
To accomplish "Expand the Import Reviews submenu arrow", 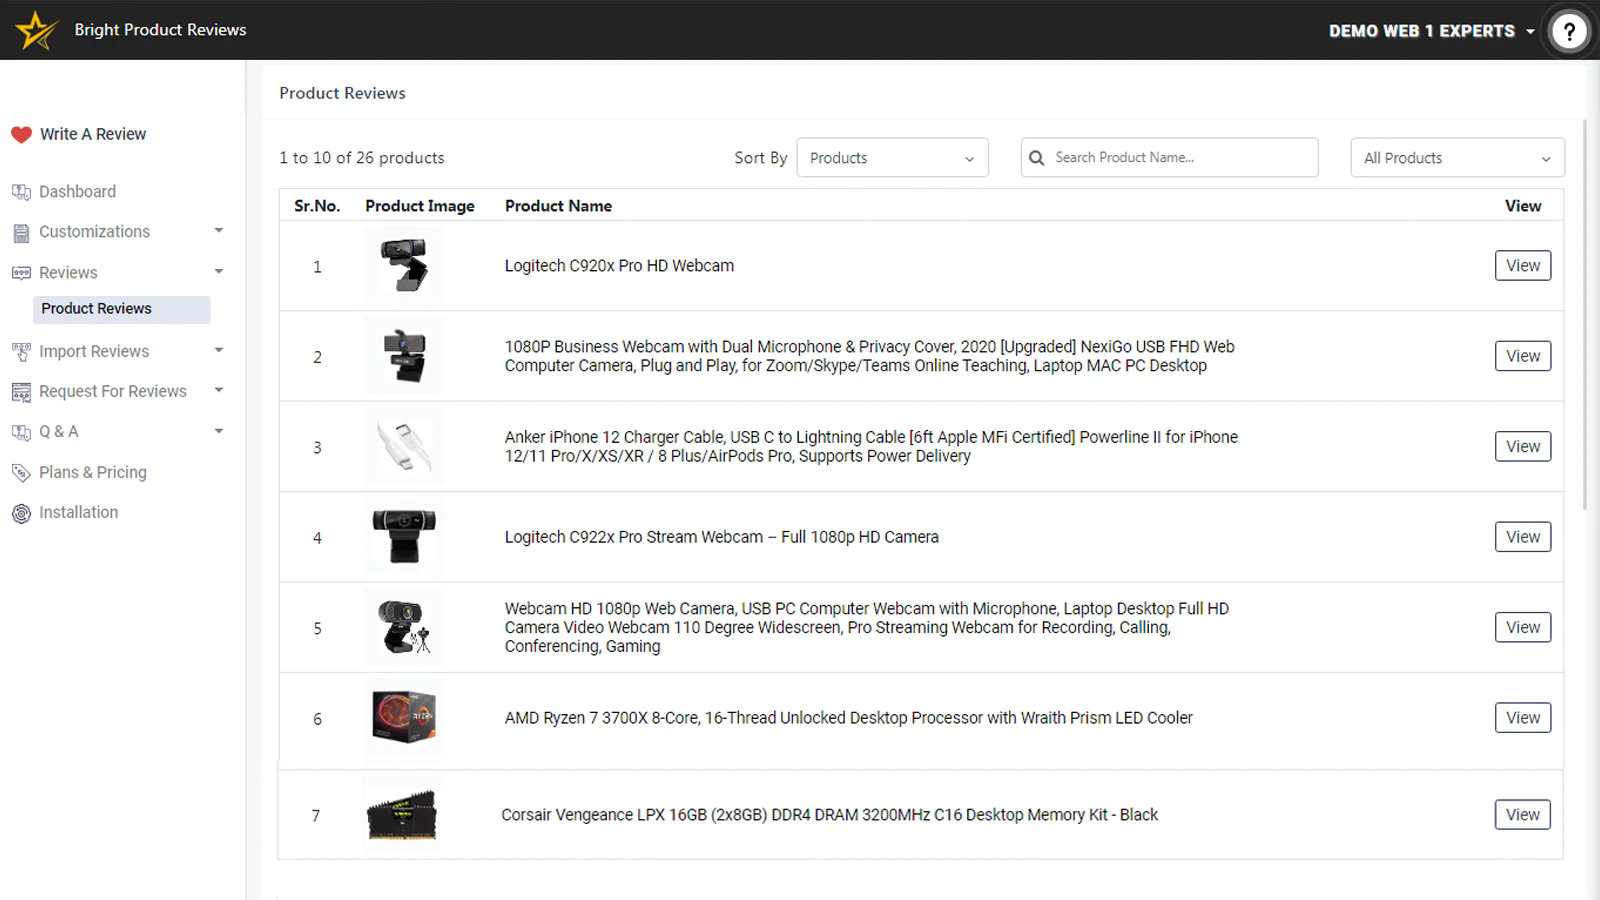I will click(219, 350).
